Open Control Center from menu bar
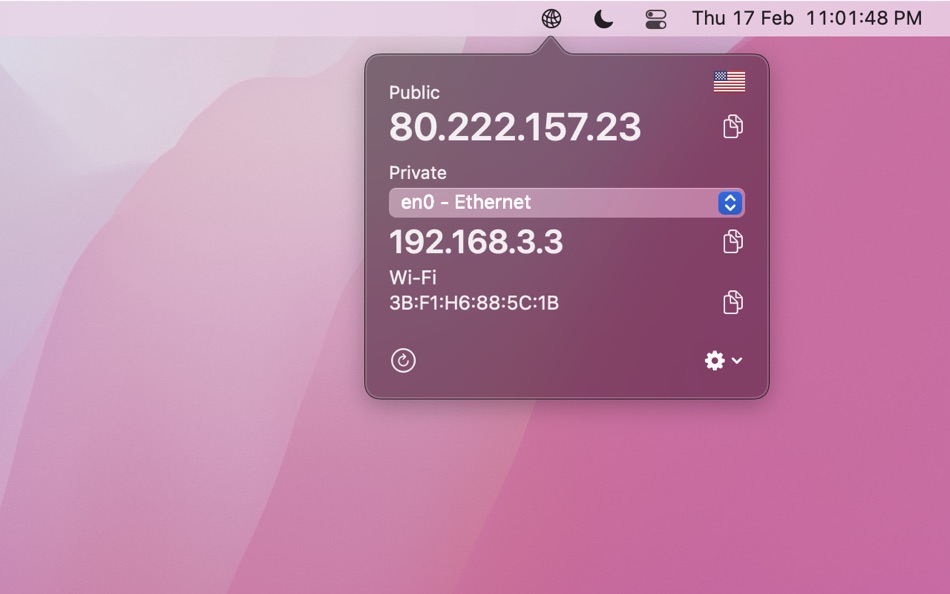Viewport: 950px width, 594px height. (x=656, y=19)
